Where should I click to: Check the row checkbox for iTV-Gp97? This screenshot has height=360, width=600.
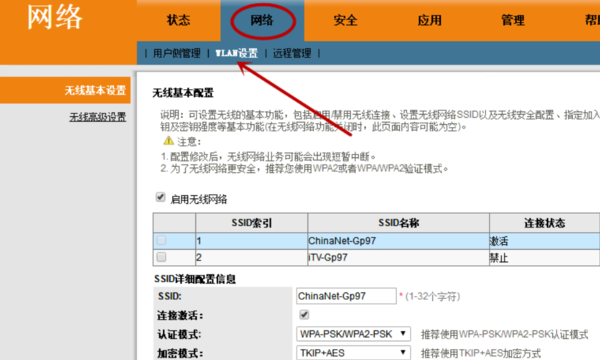(161, 257)
